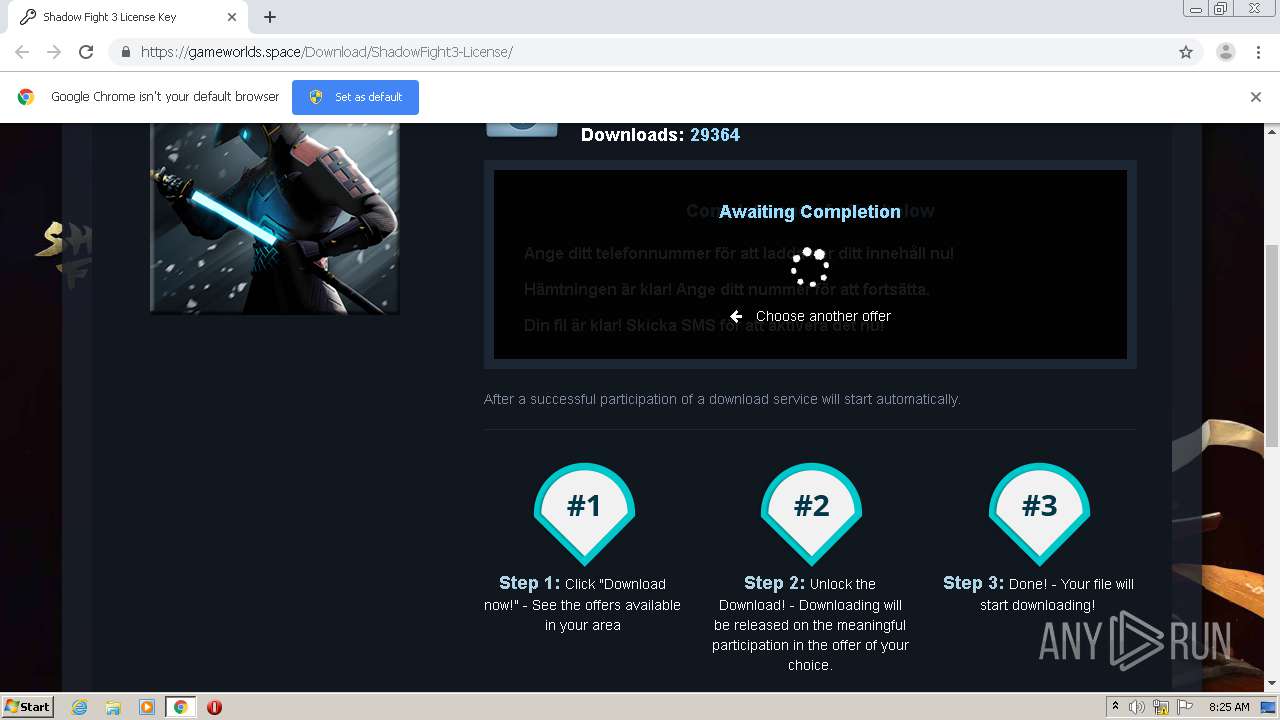
Task: Click the Step 3 description text
Action: pyautogui.click(x=1038, y=594)
